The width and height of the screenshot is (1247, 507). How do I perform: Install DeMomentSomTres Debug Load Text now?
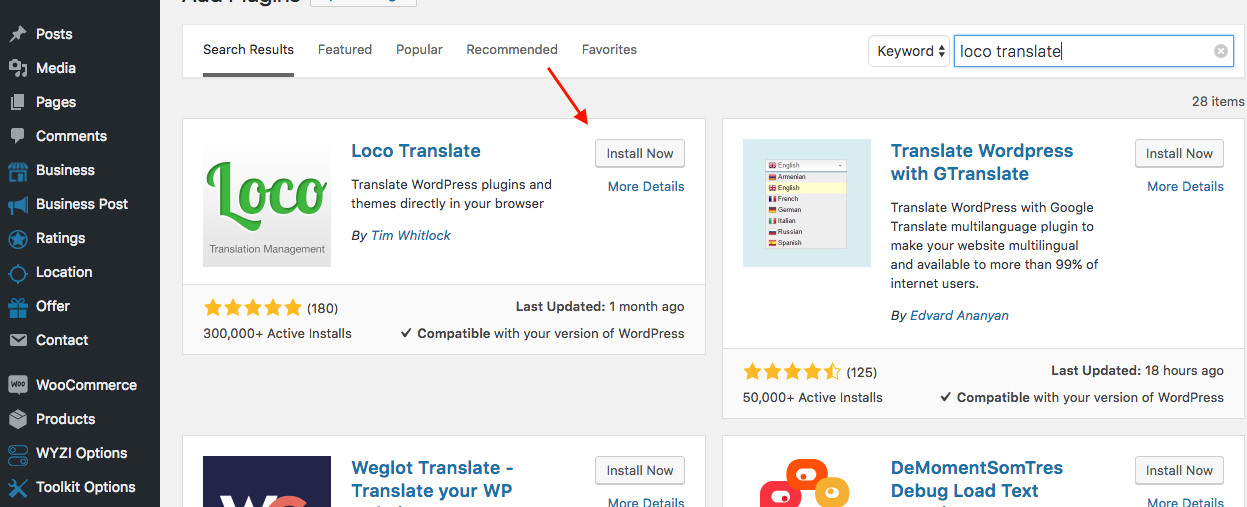tap(1179, 470)
